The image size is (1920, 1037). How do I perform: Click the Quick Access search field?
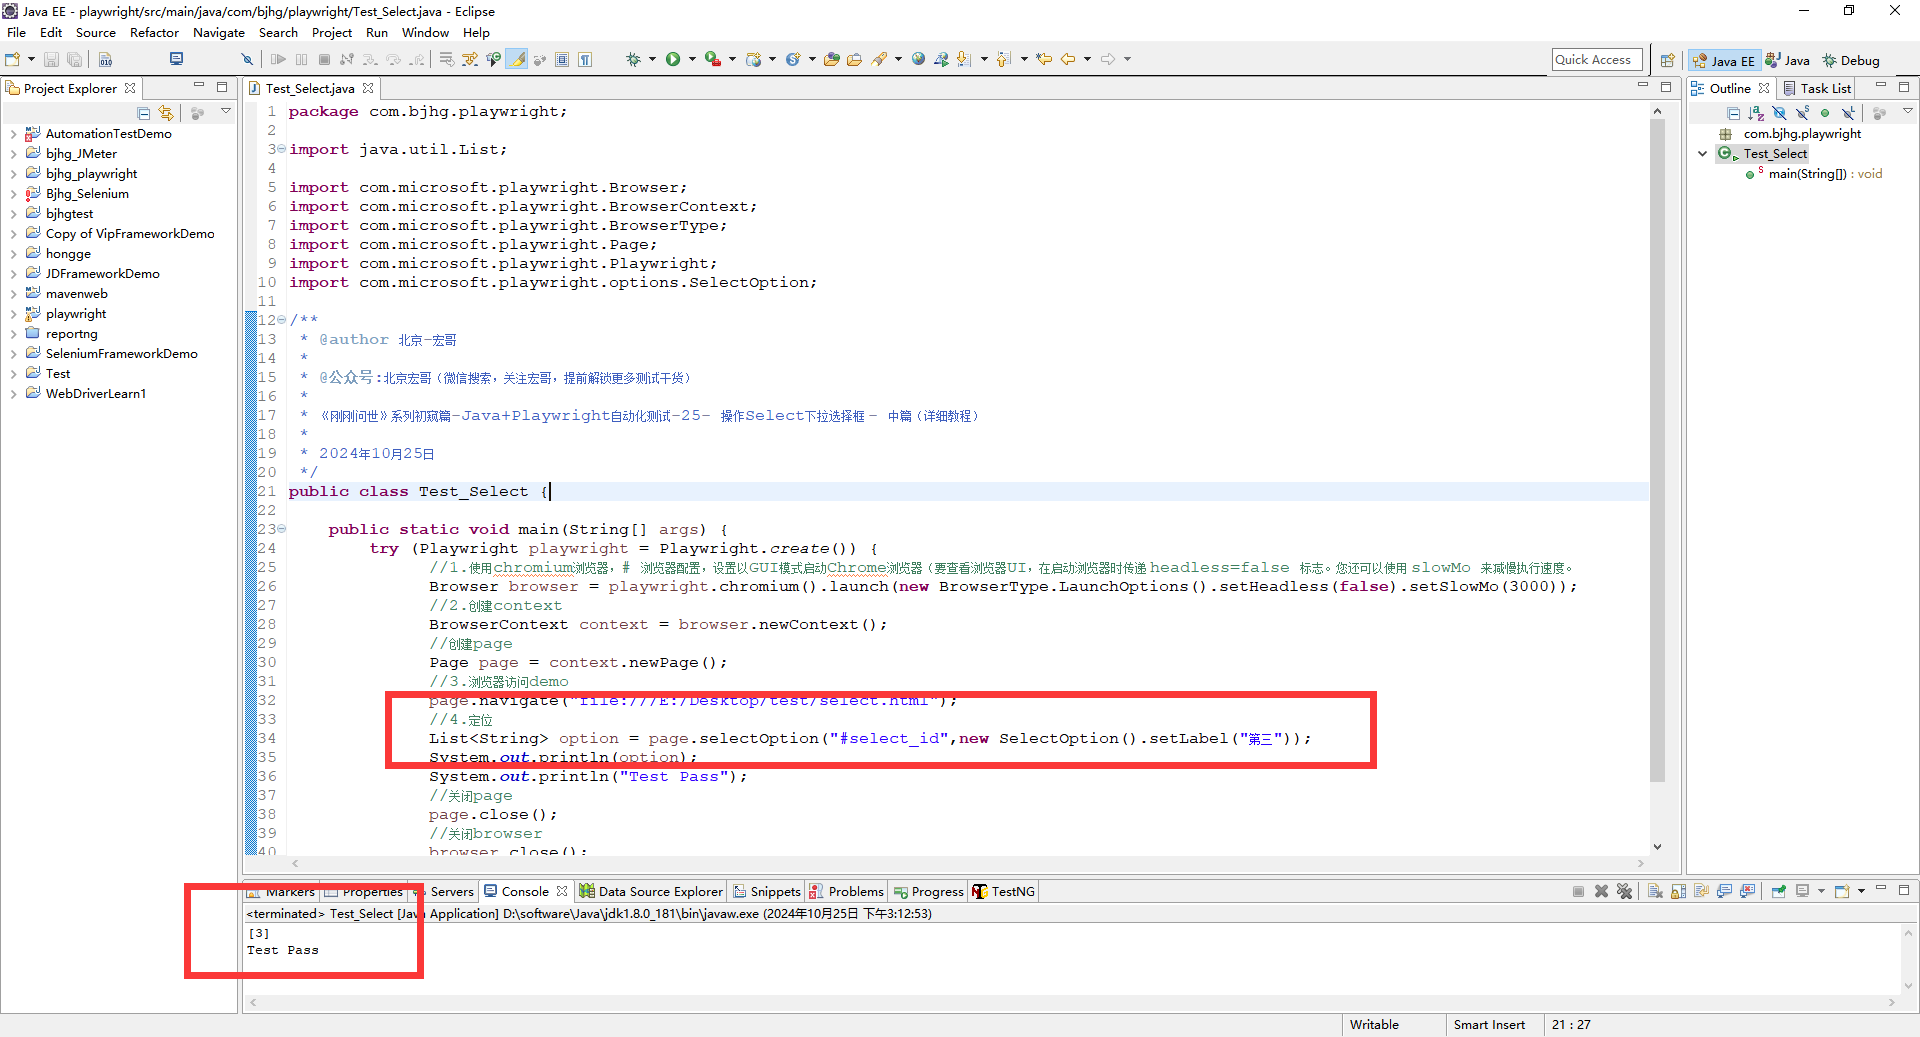(x=1596, y=60)
